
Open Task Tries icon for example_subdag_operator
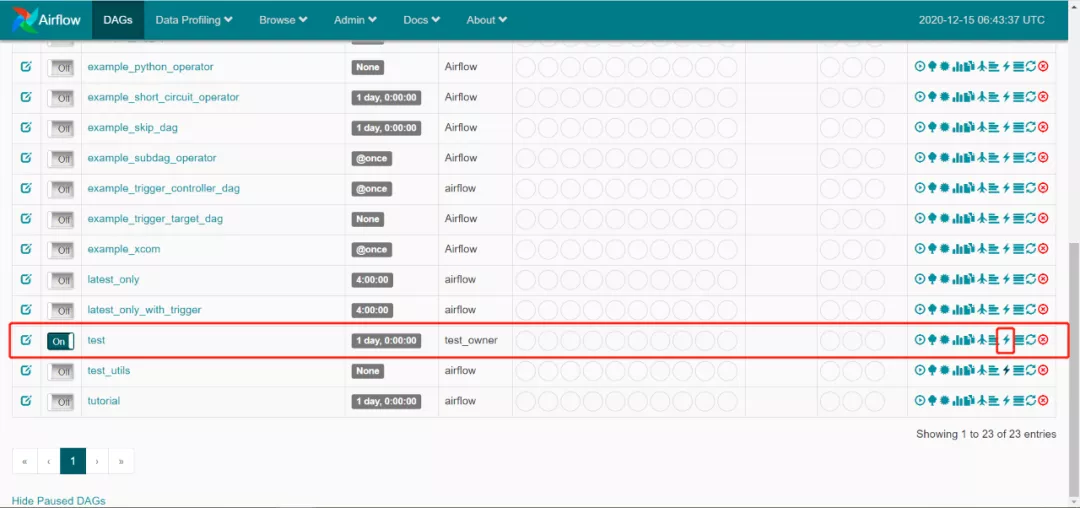[969, 158]
